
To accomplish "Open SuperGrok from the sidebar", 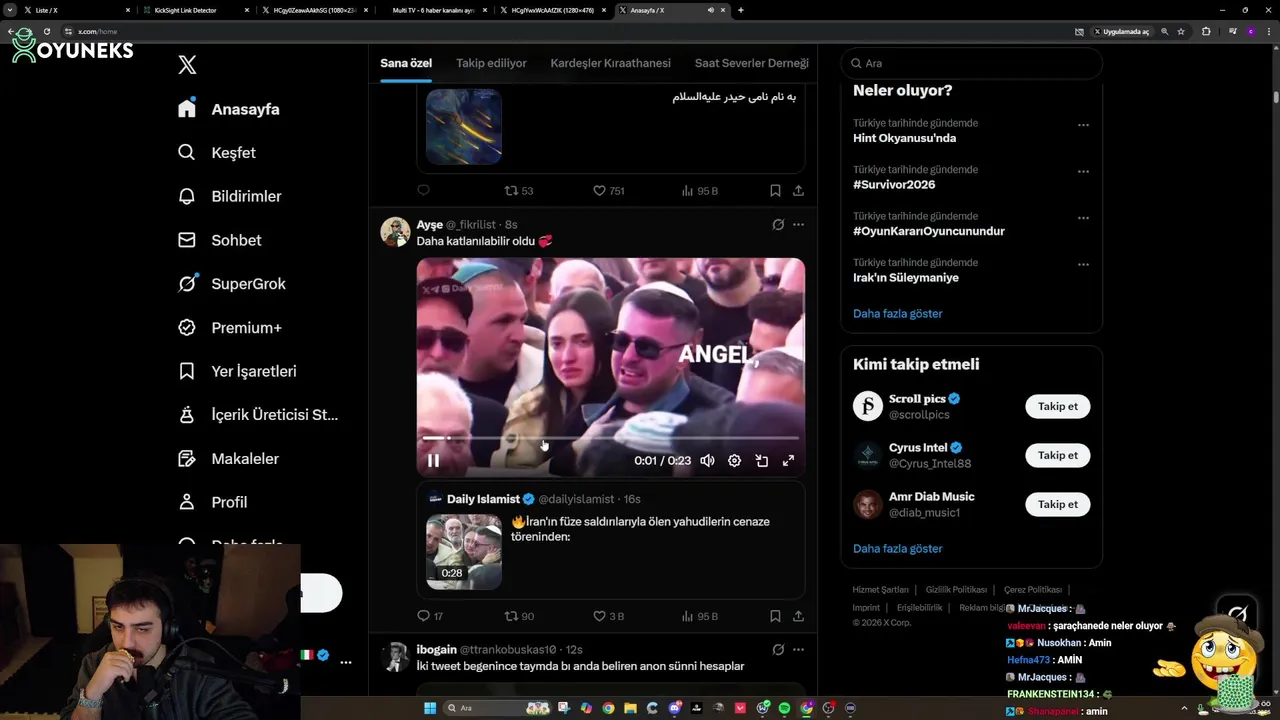I will pos(231,284).
